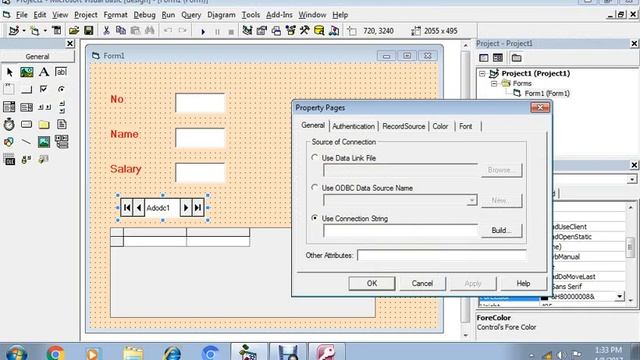Open the ODBC Data Source Name dropdown
The width and height of the screenshot is (640, 360).
472,200
